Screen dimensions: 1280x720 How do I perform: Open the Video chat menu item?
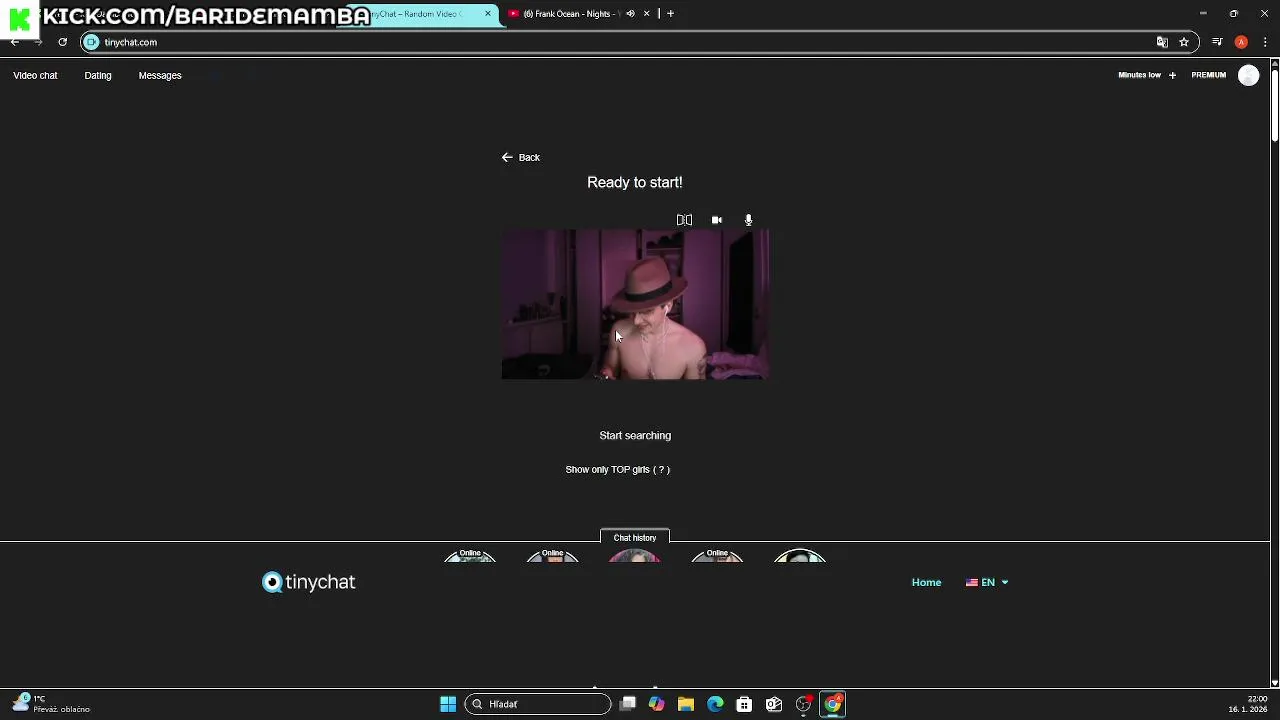35,75
